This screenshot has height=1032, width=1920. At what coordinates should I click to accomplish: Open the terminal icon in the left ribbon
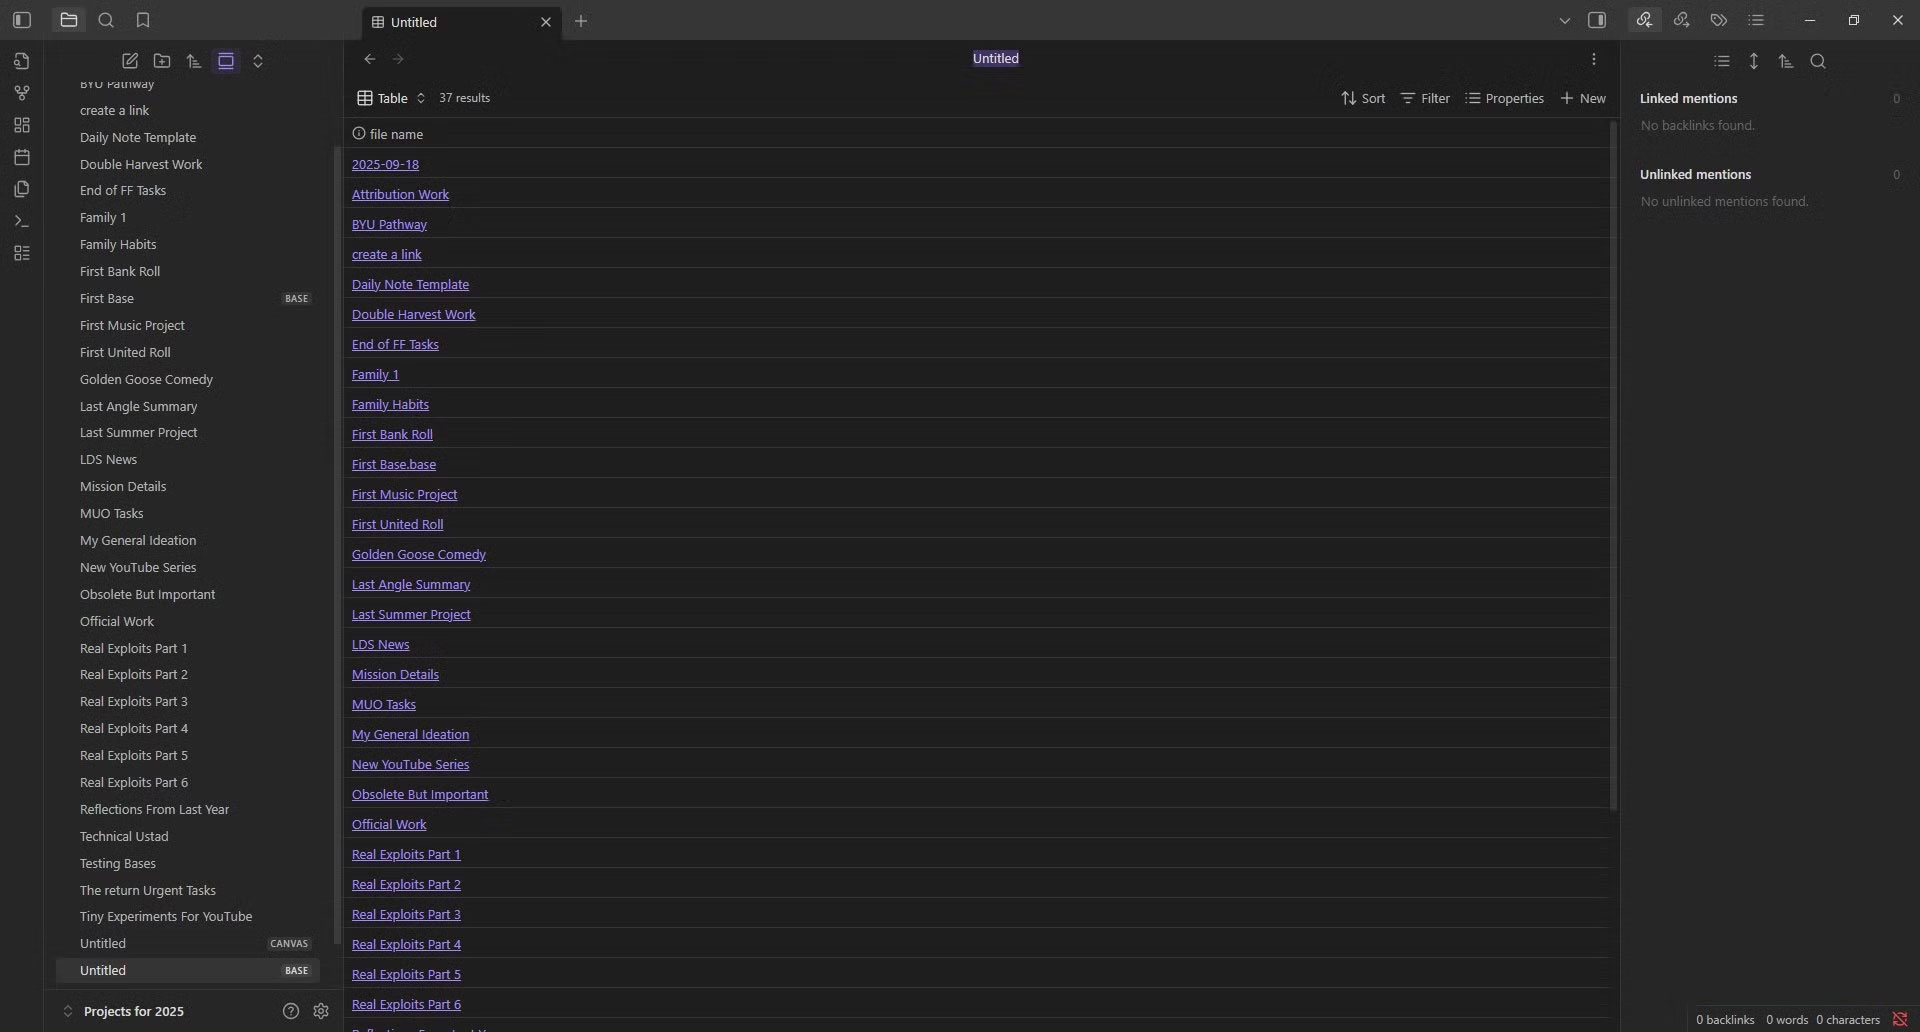pyautogui.click(x=22, y=221)
